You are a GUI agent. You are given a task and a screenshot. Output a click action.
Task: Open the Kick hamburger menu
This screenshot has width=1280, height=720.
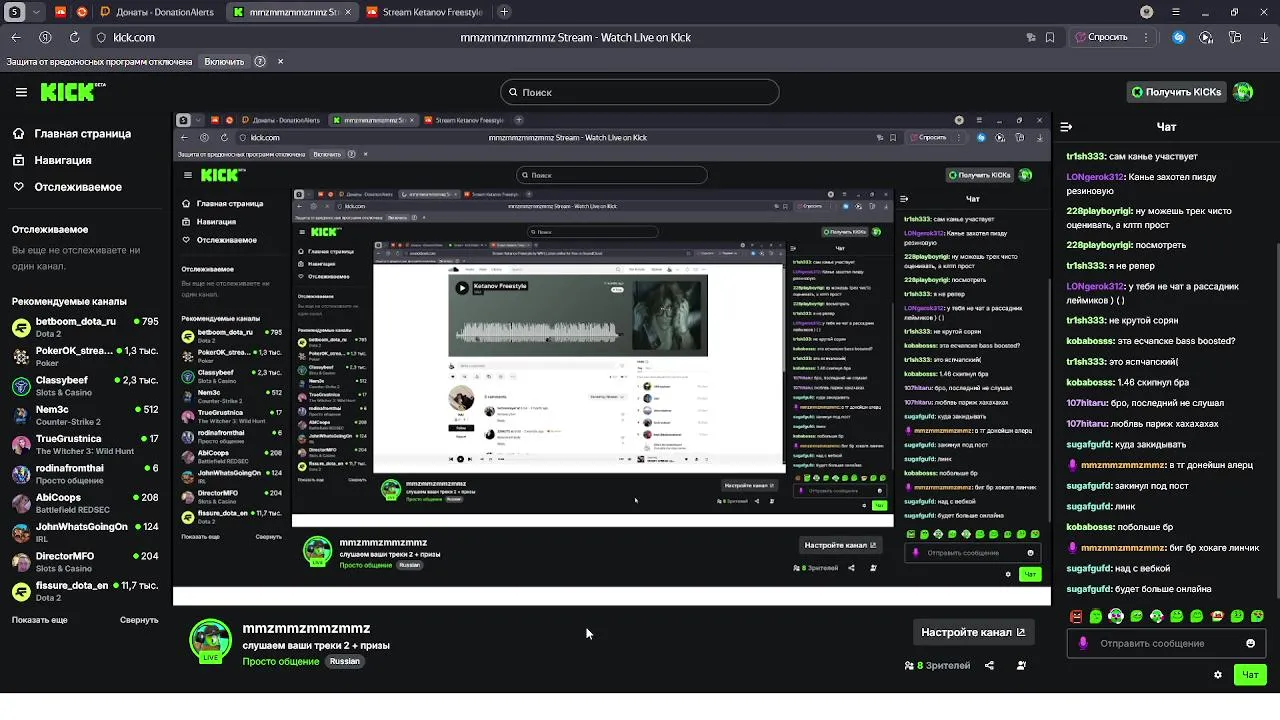[x=21, y=92]
